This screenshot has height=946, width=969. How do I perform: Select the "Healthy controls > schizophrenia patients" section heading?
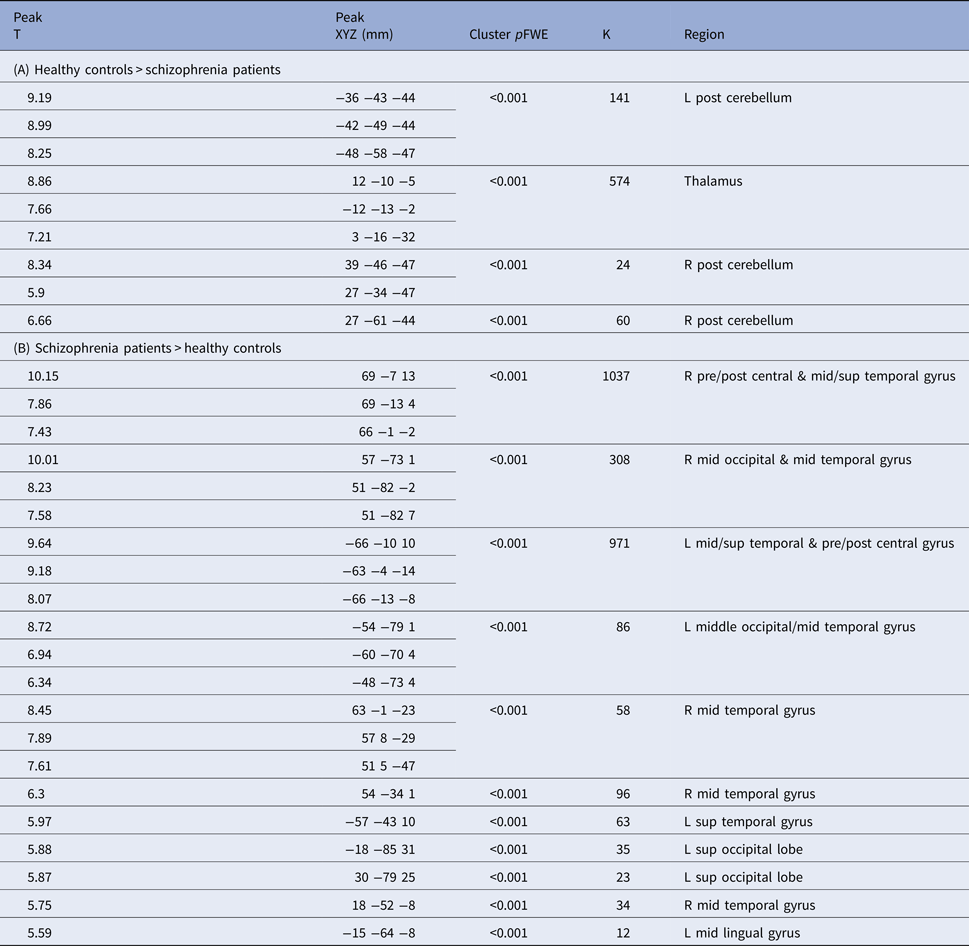147,69
